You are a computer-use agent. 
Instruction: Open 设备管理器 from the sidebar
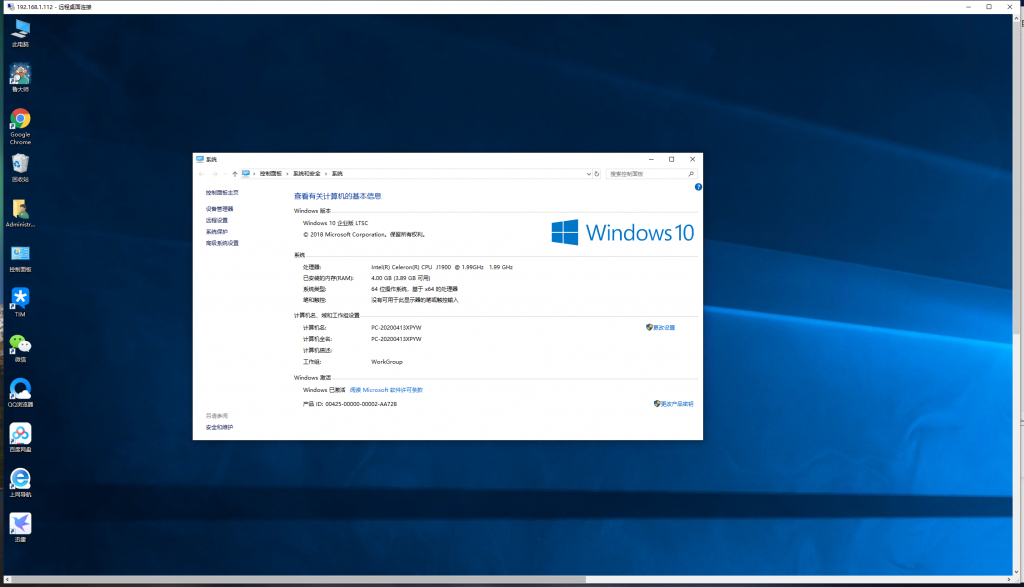[x=219, y=209]
